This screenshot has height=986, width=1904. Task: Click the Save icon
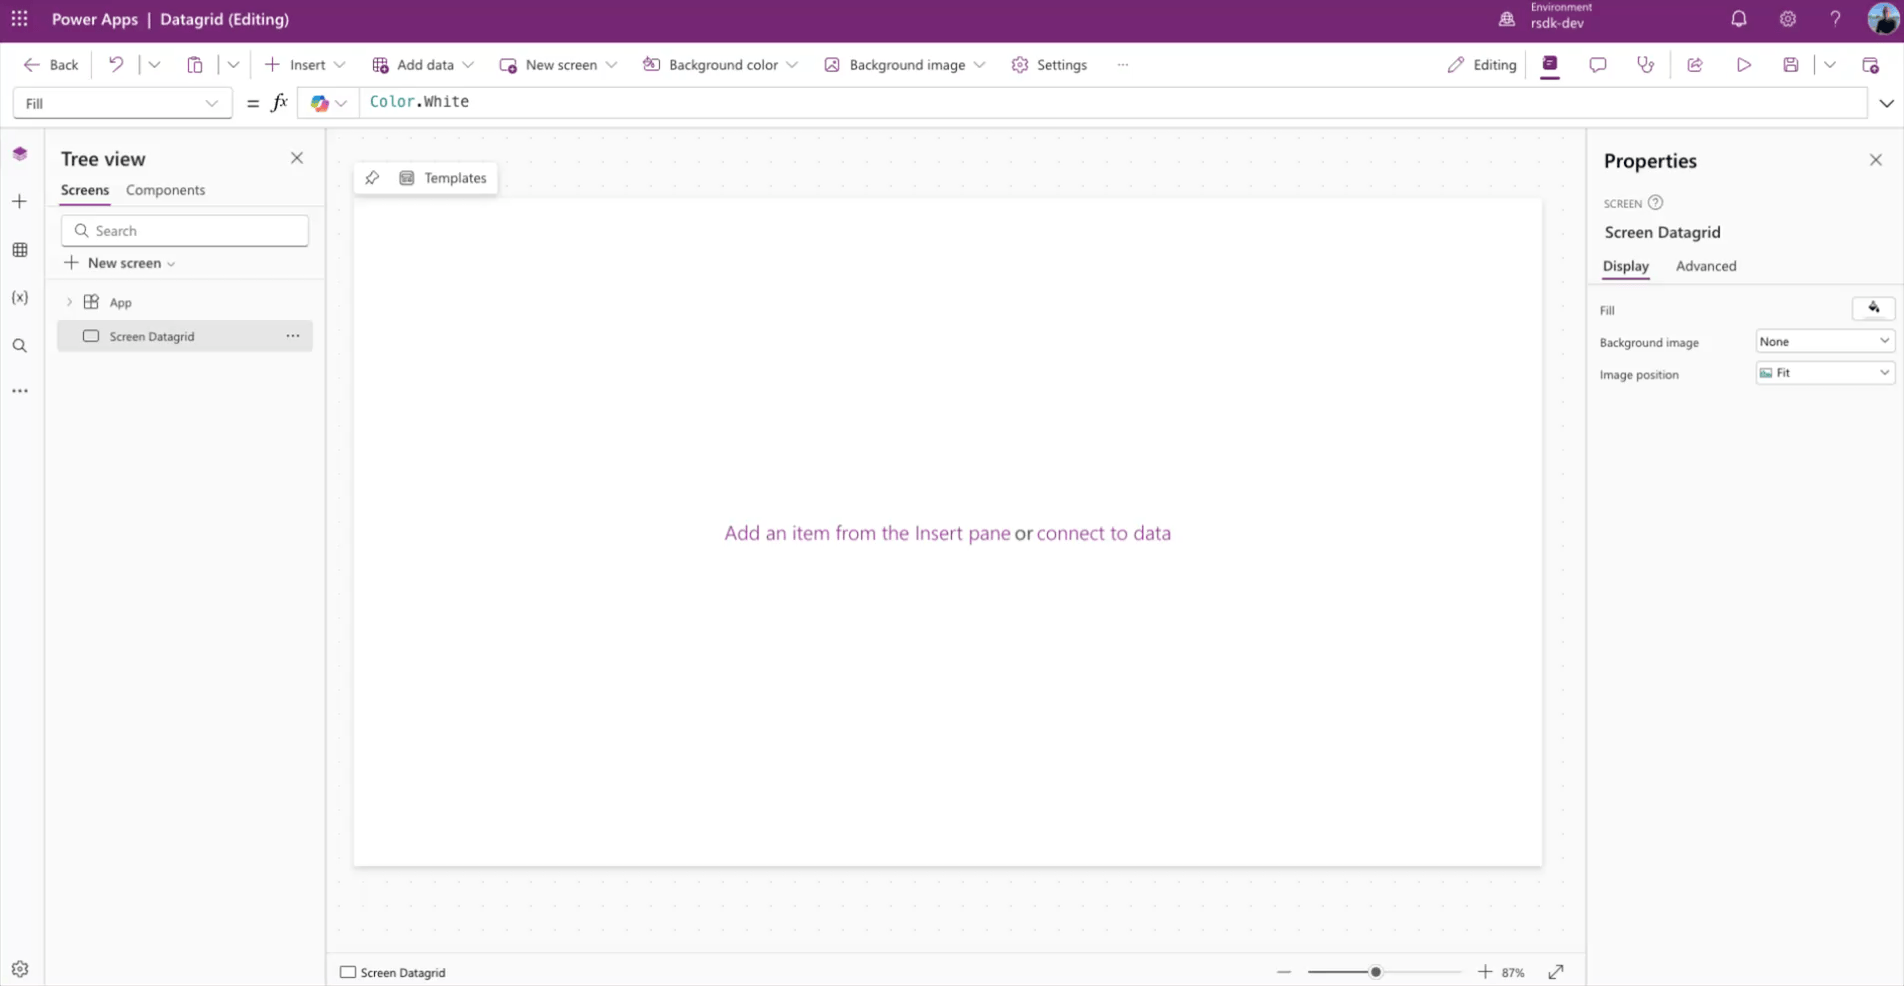click(x=1791, y=65)
